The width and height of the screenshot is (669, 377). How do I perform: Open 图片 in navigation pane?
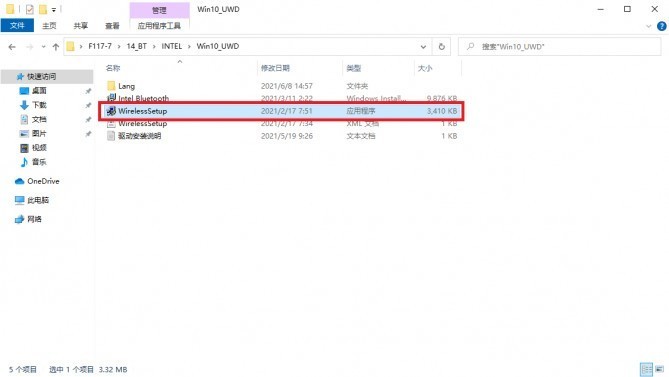click(x=39, y=133)
